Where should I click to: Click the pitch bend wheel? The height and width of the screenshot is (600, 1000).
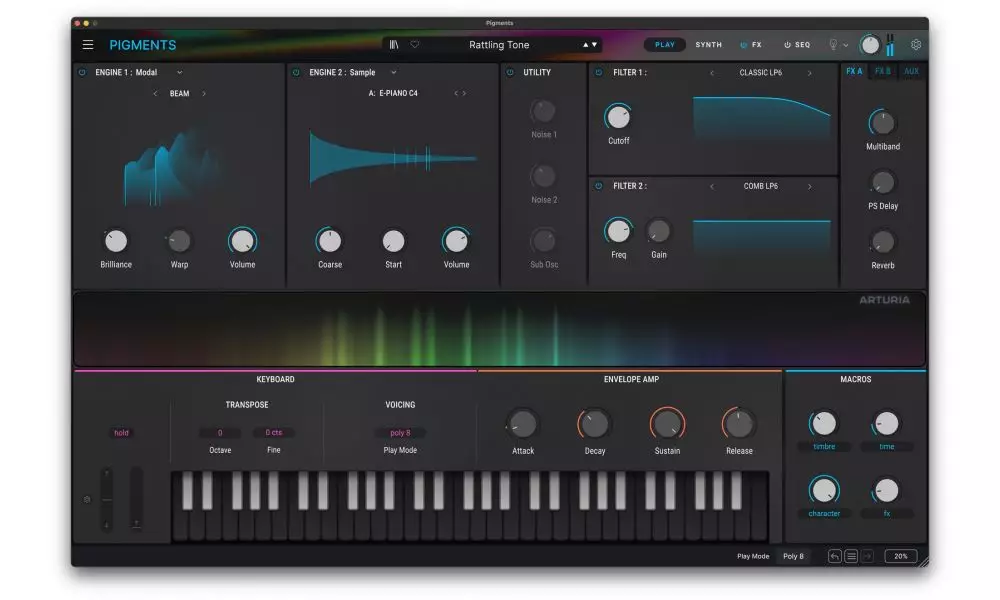(x=107, y=499)
